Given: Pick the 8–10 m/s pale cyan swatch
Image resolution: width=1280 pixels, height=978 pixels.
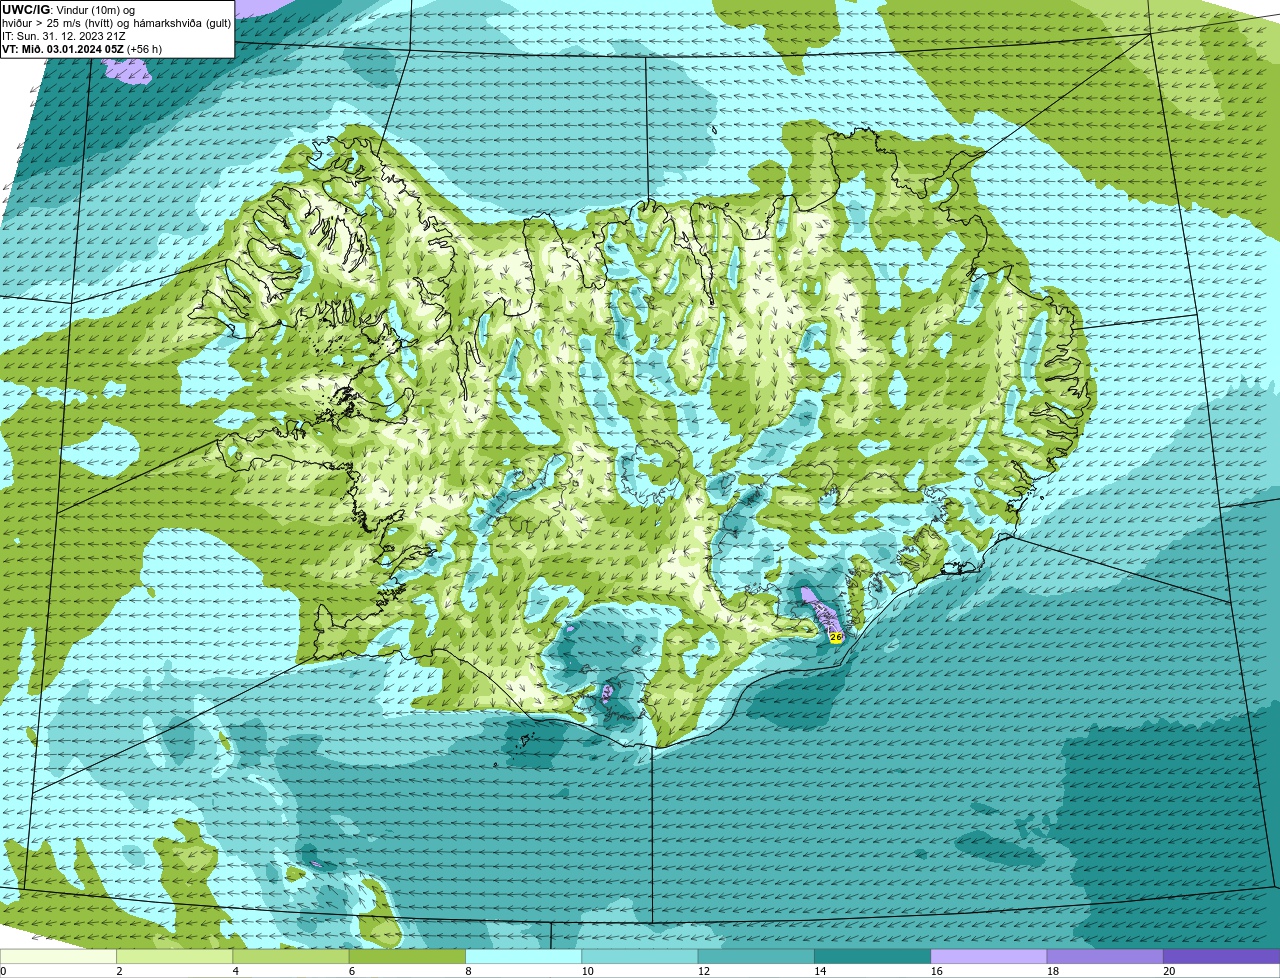Looking at the screenshot, I should pos(523,956).
